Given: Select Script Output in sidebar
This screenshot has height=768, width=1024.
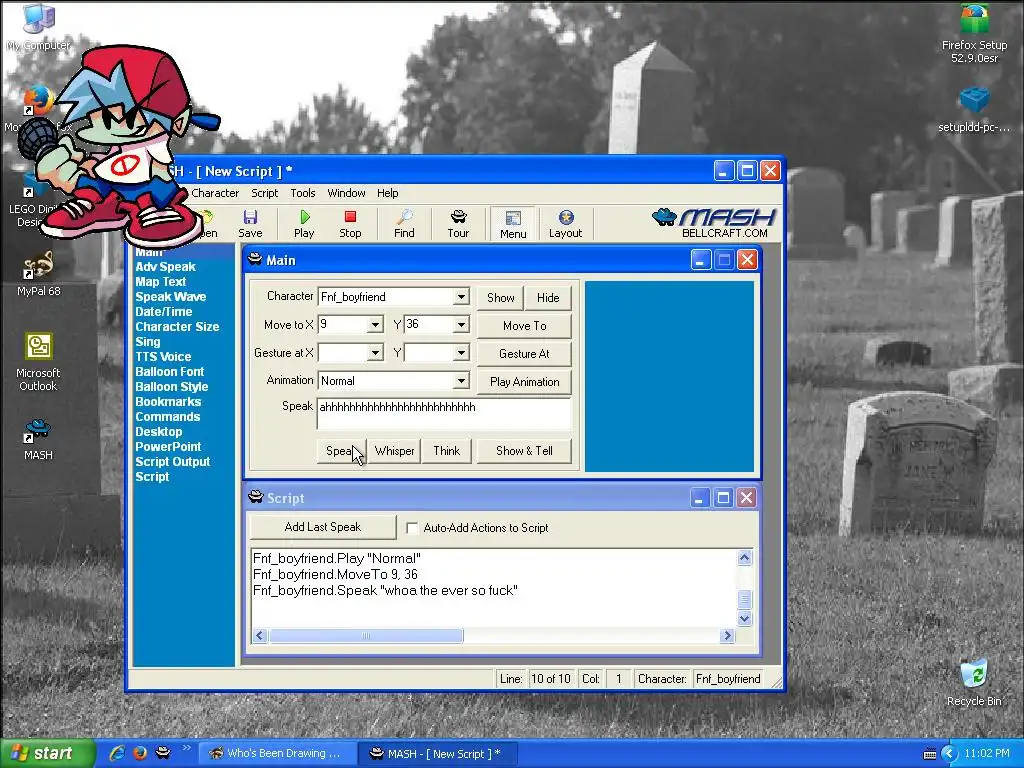Looking at the screenshot, I should tap(172, 462).
